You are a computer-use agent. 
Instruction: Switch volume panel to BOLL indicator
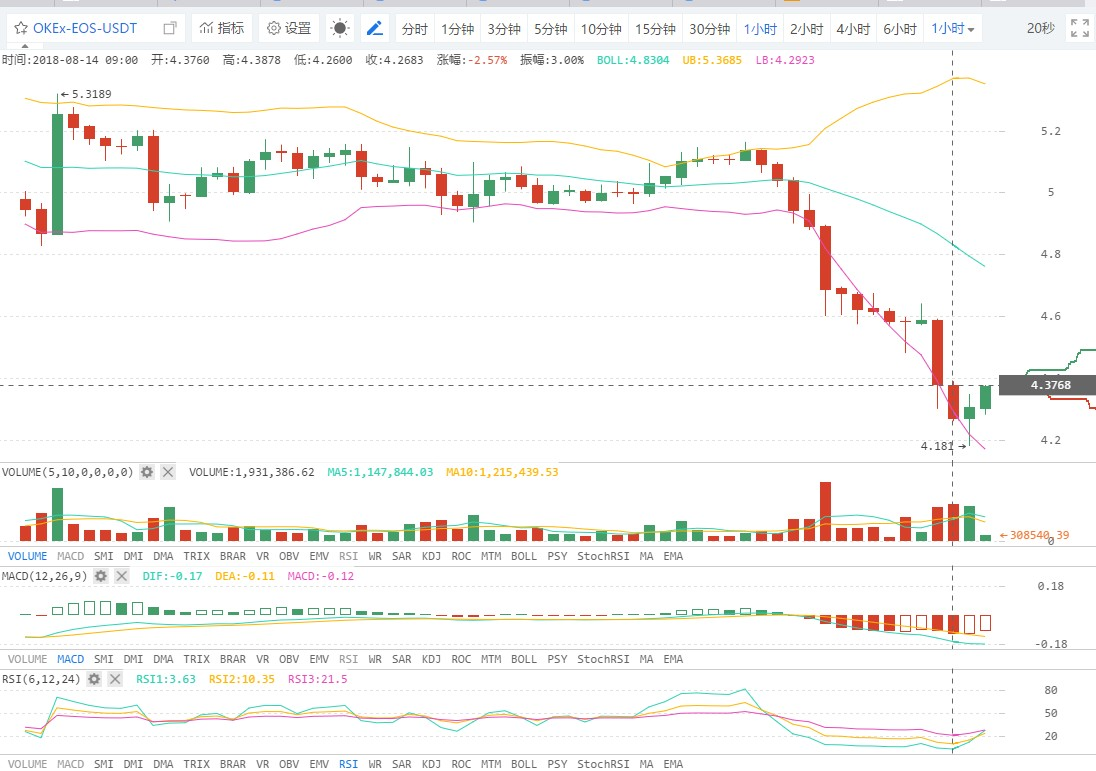coord(524,556)
